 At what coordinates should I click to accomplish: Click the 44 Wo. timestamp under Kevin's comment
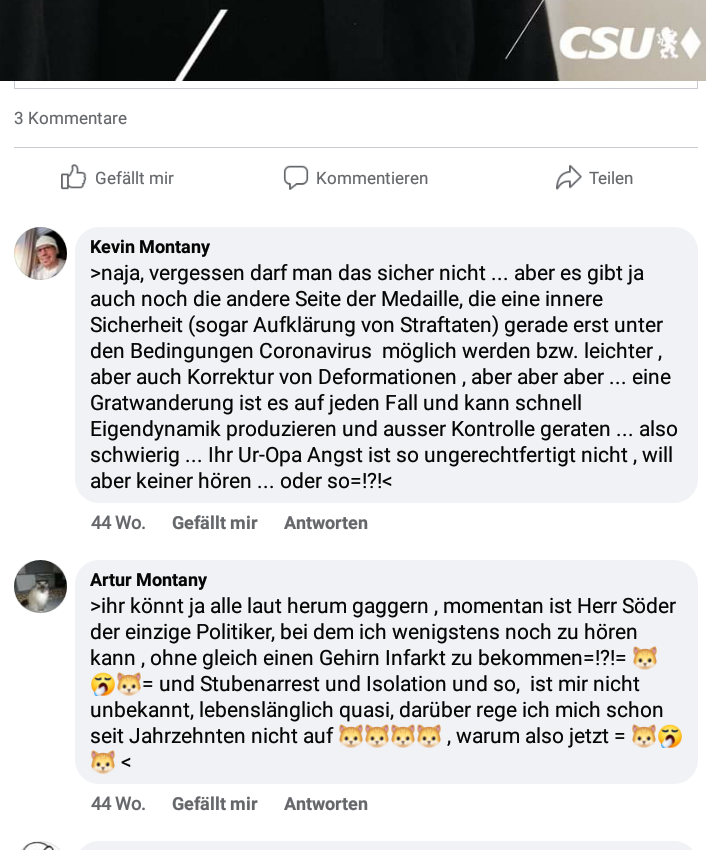pyautogui.click(x=118, y=523)
